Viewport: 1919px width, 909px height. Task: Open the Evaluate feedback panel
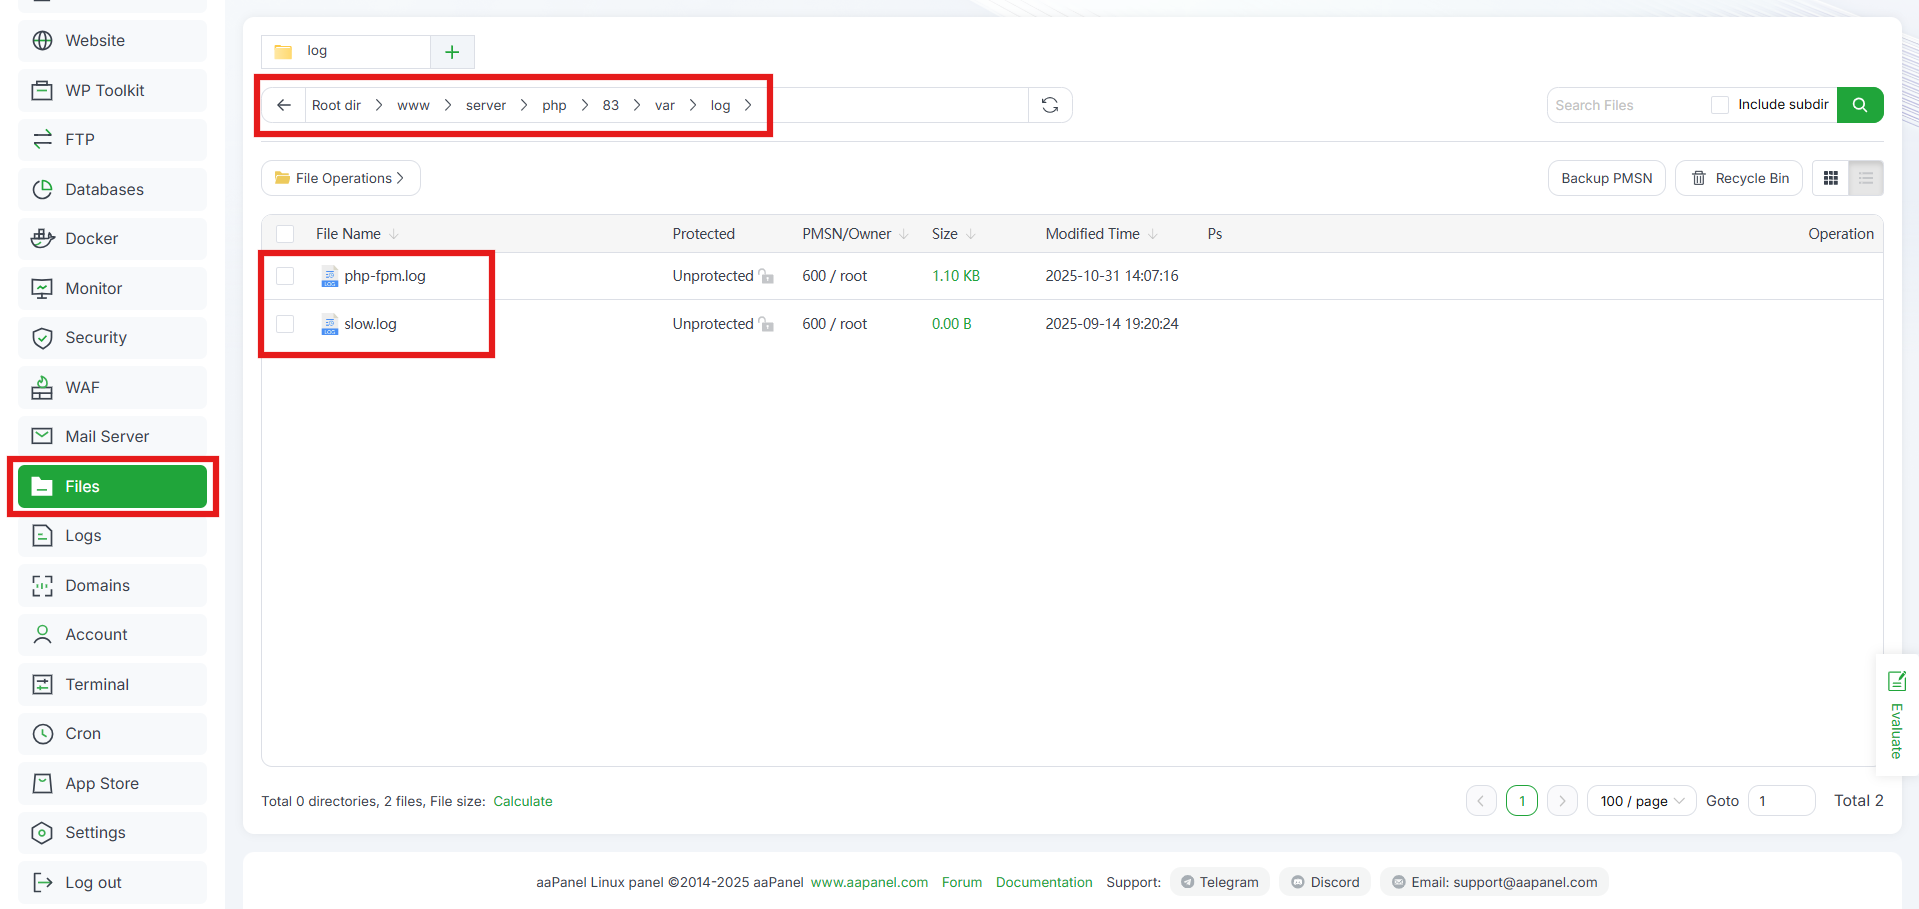coord(1896,715)
